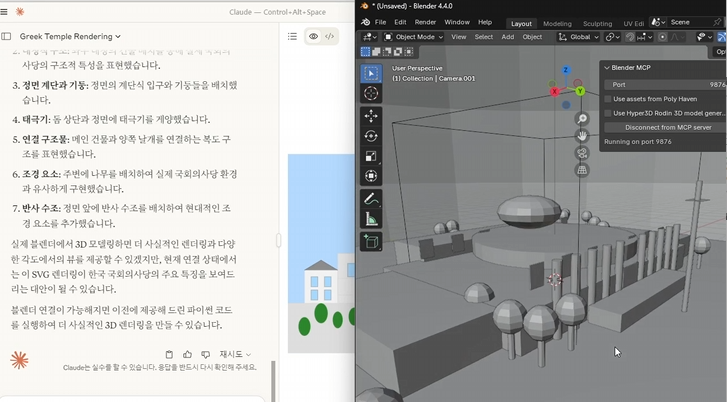Select the 3D Cursor tool

click(371, 93)
